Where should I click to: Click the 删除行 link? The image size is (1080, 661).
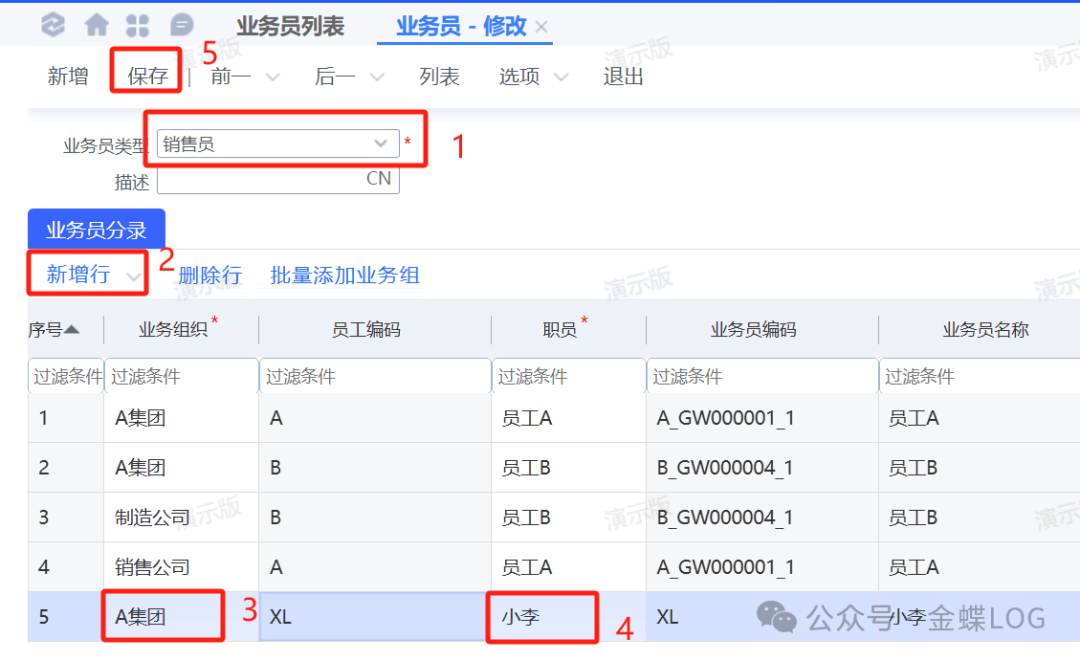(210, 275)
